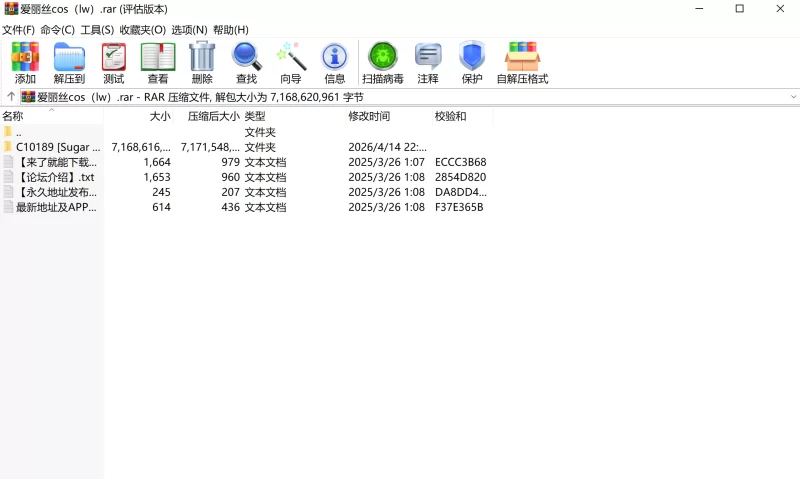Close the WinRAR window
The image size is (800, 479).
coord(780,9)
